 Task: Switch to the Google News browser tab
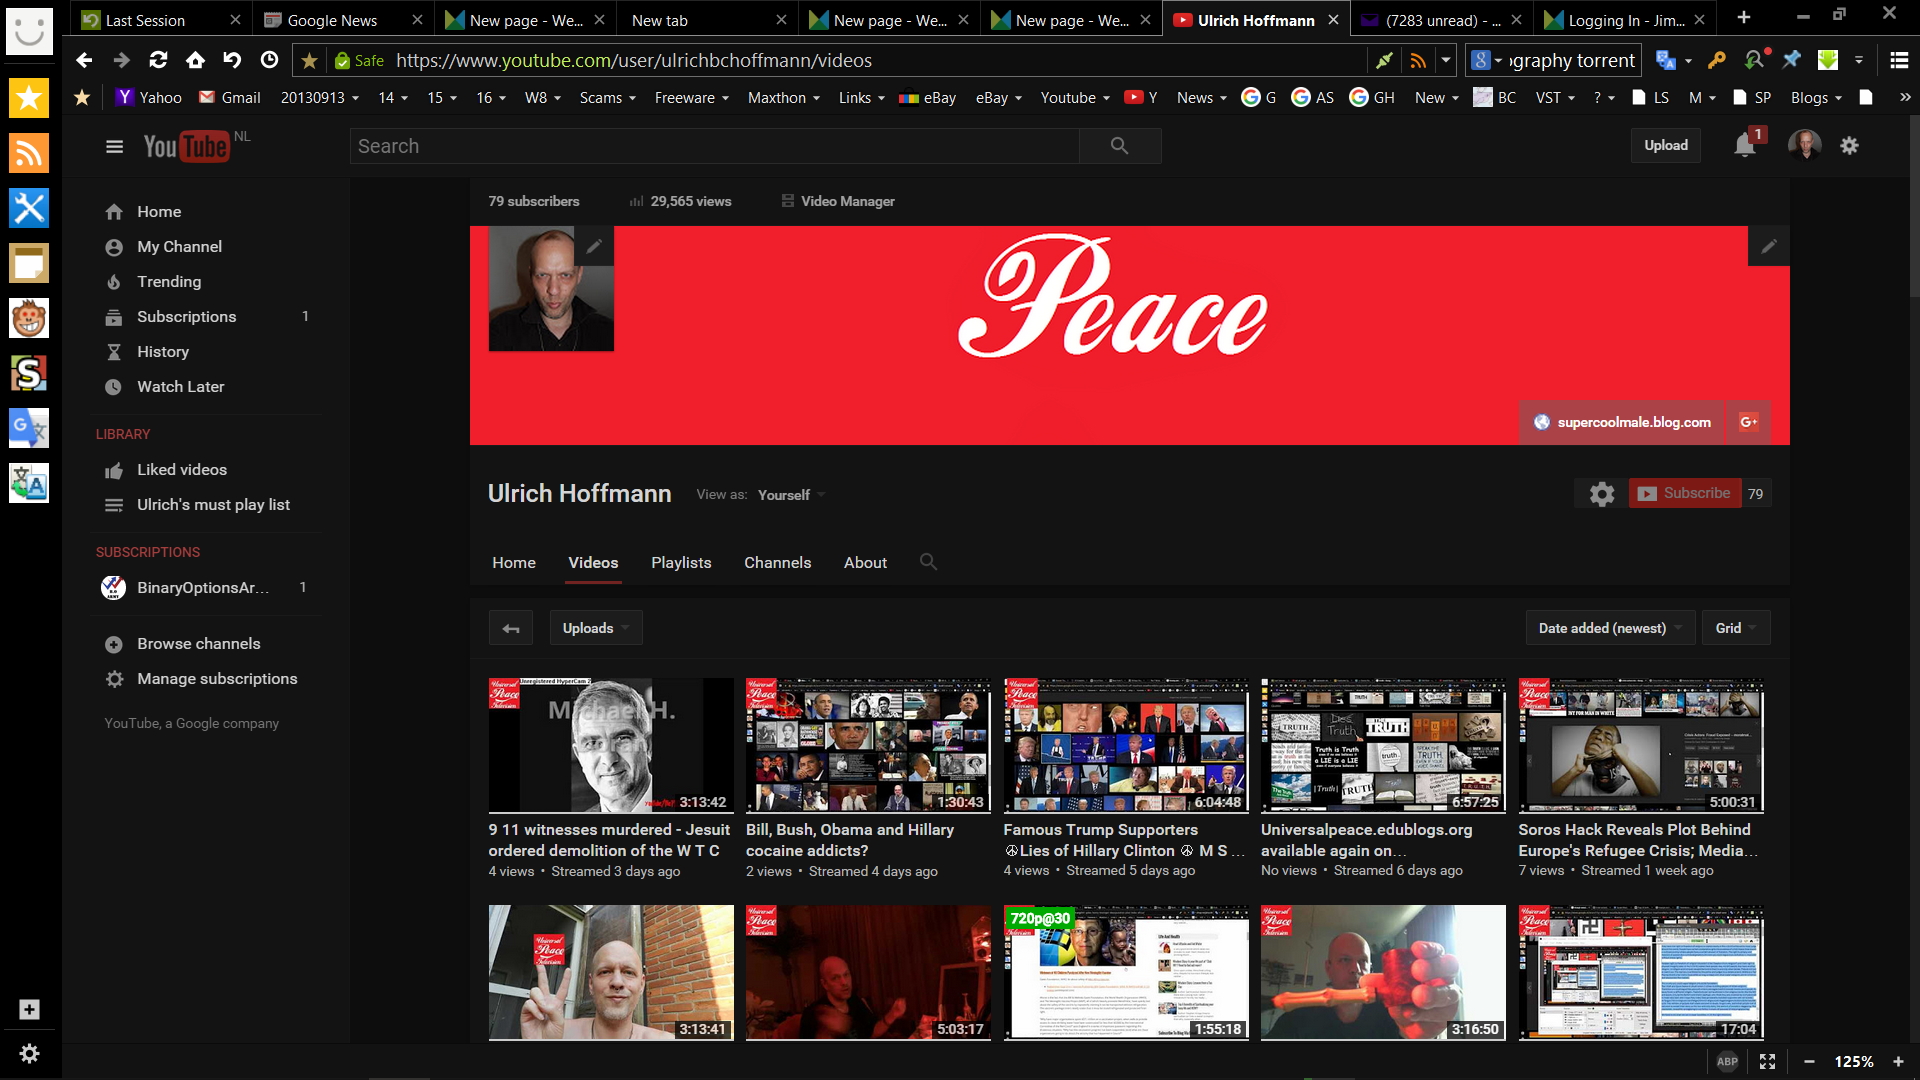point(332,20)
